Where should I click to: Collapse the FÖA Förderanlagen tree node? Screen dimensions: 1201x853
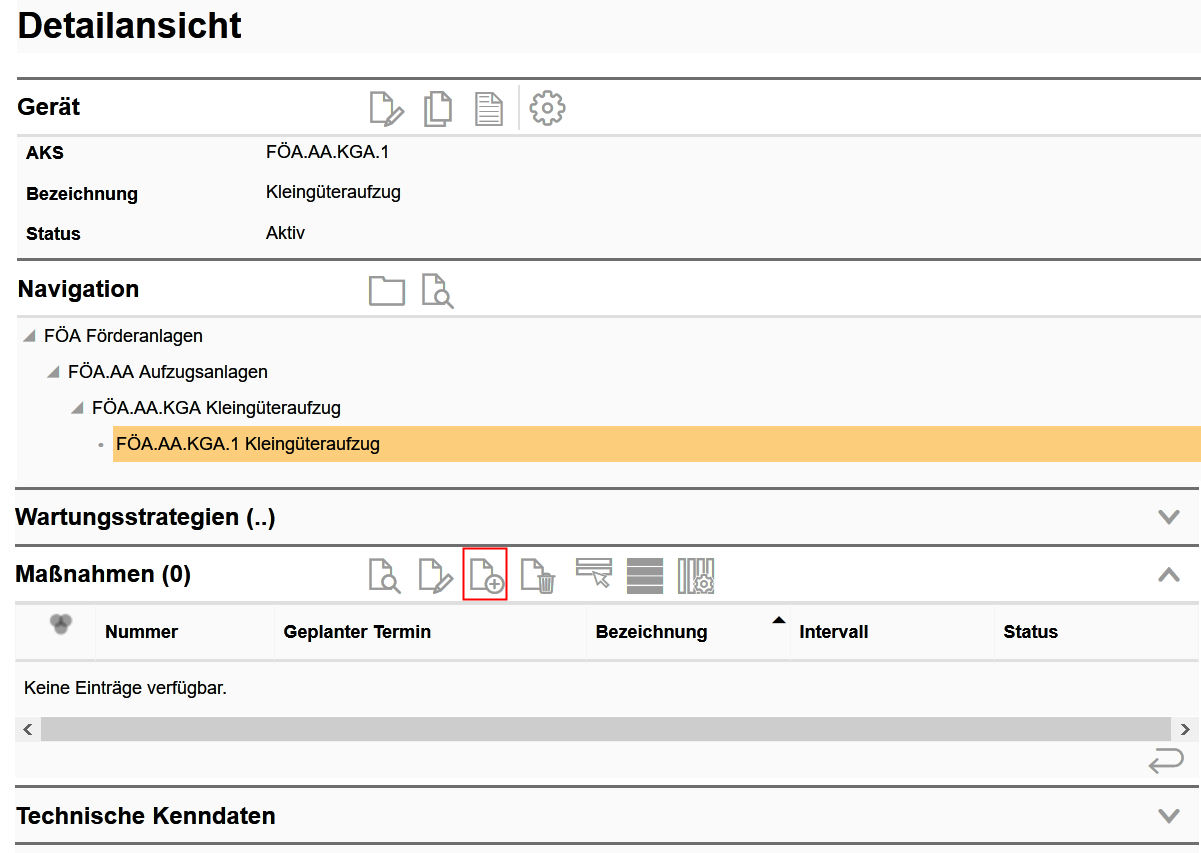tap(30, 337)
